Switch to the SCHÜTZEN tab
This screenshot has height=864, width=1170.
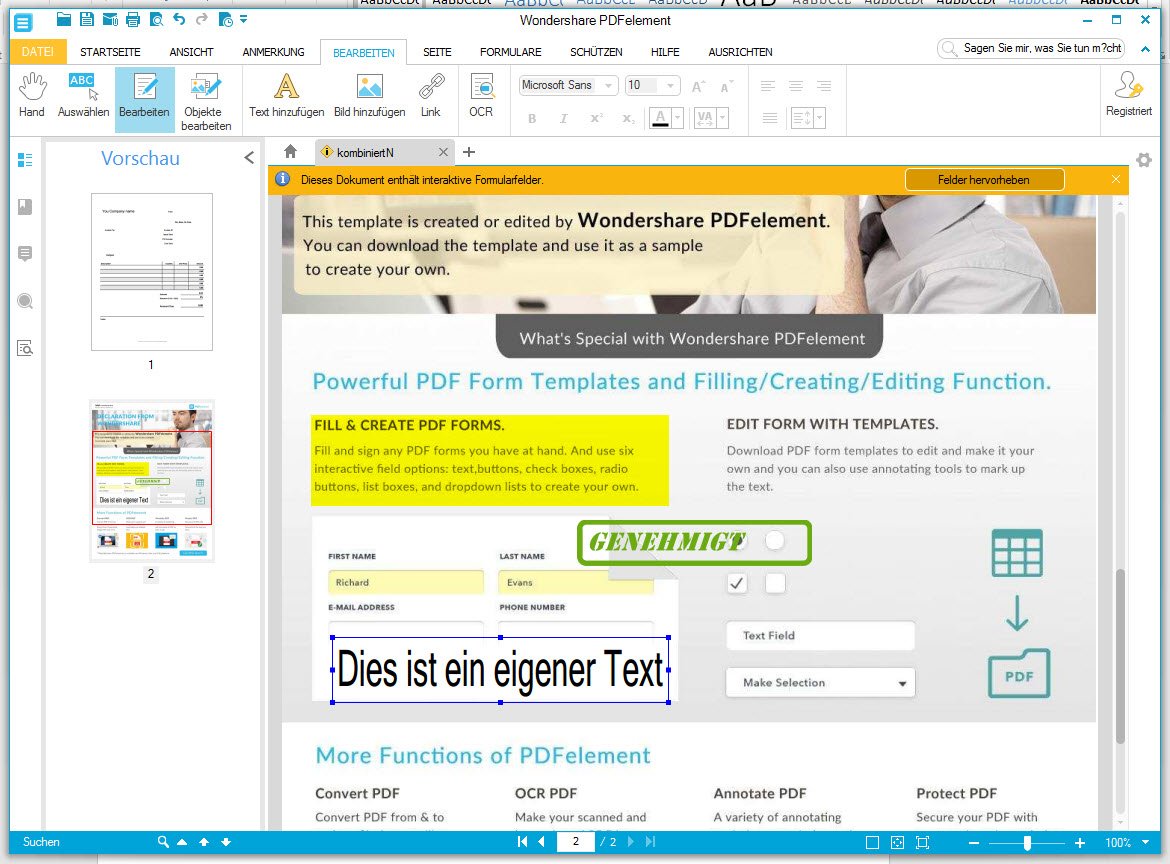click(596, 51)
